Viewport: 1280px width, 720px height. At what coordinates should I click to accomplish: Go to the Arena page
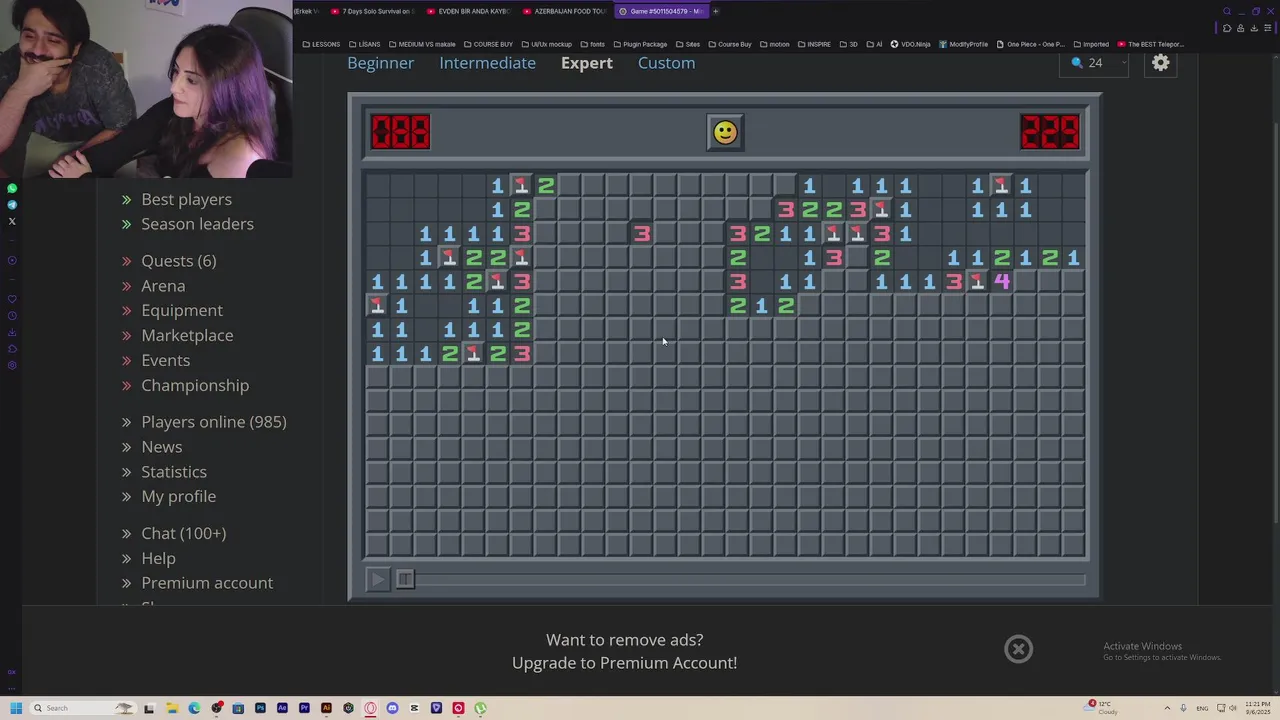tap(163, 286)
